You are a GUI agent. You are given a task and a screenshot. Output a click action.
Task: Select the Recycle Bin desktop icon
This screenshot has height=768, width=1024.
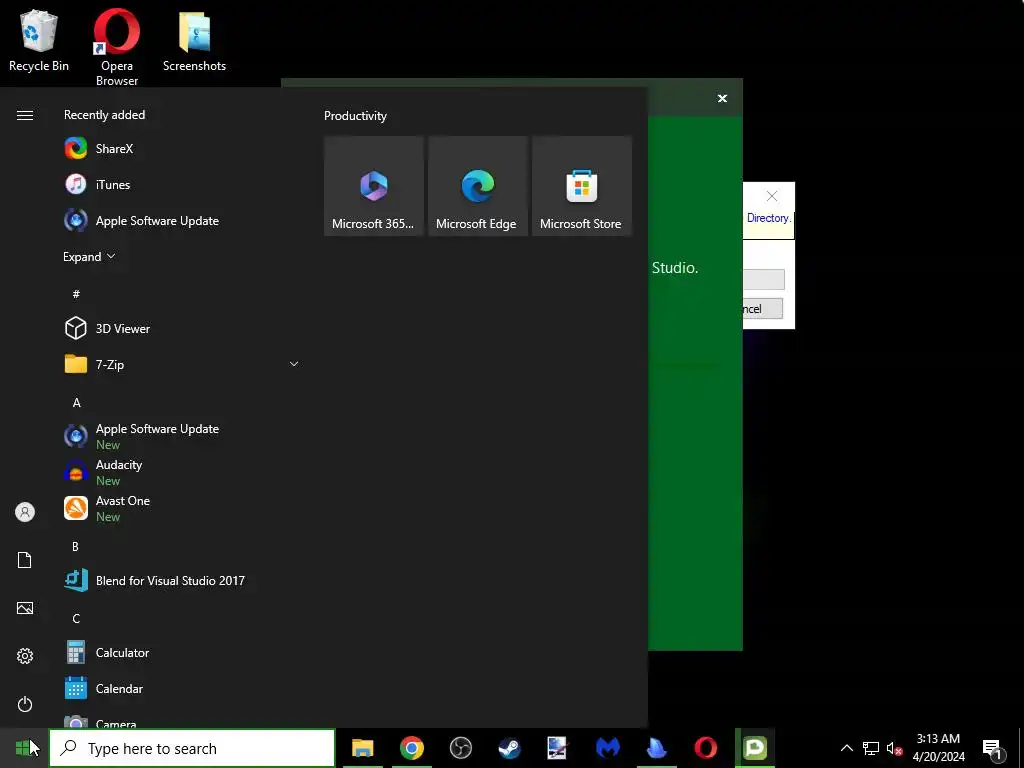click(39, 40)
